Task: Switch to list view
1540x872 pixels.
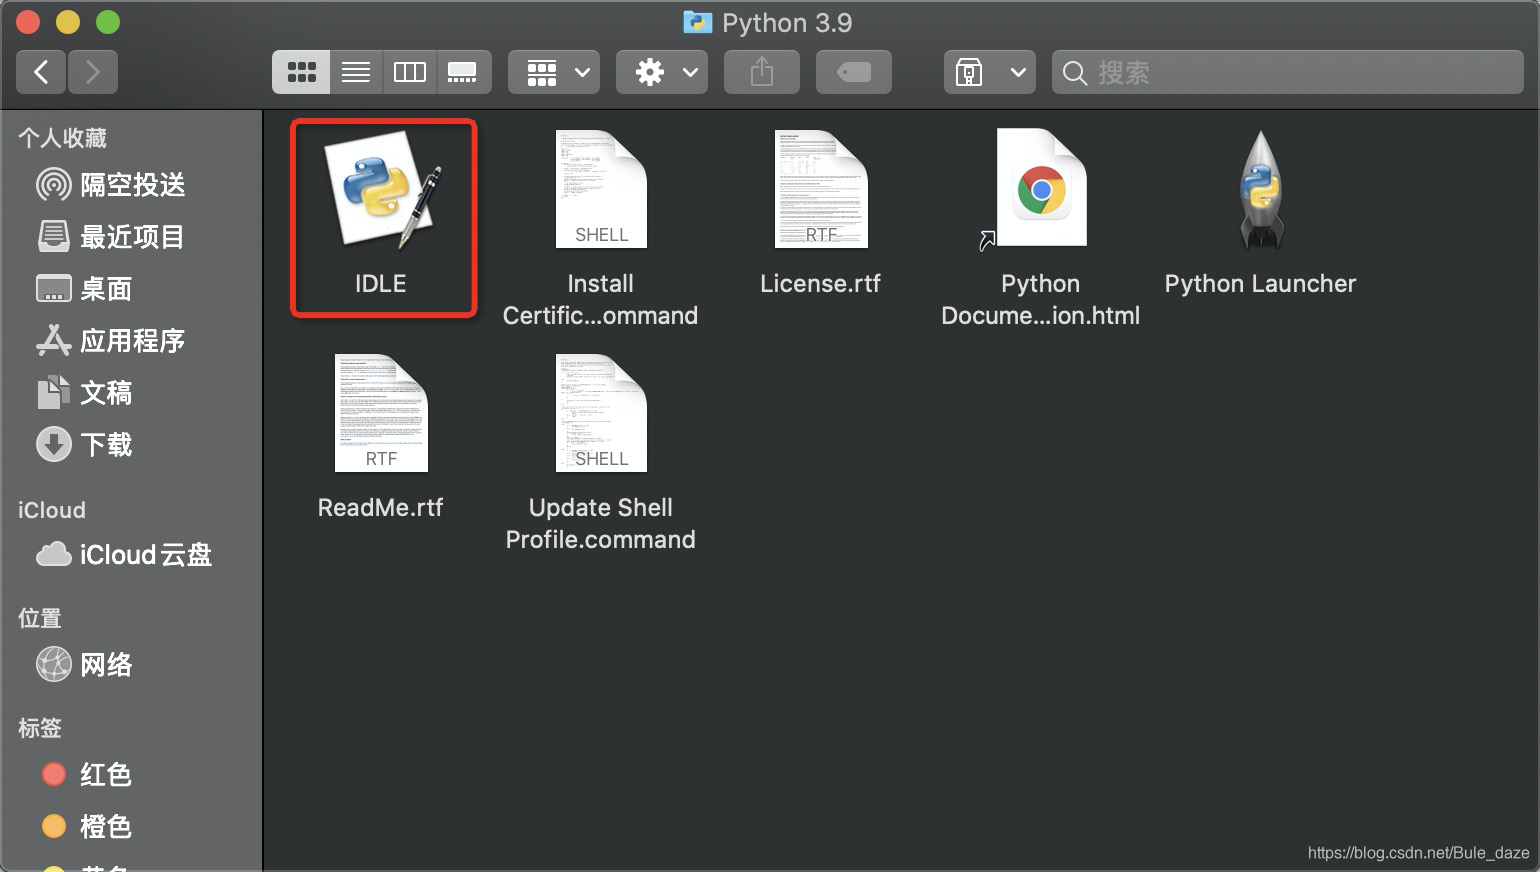Action: (x=356, y=72)
